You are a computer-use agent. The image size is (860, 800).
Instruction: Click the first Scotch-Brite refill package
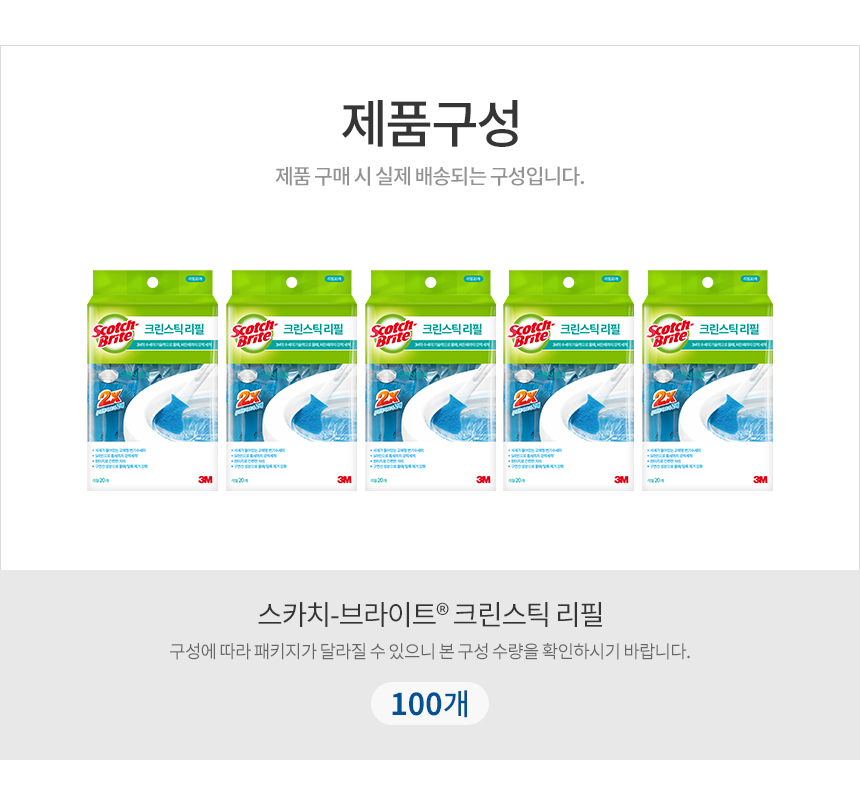pyautogui.click(x=152, y=380)
